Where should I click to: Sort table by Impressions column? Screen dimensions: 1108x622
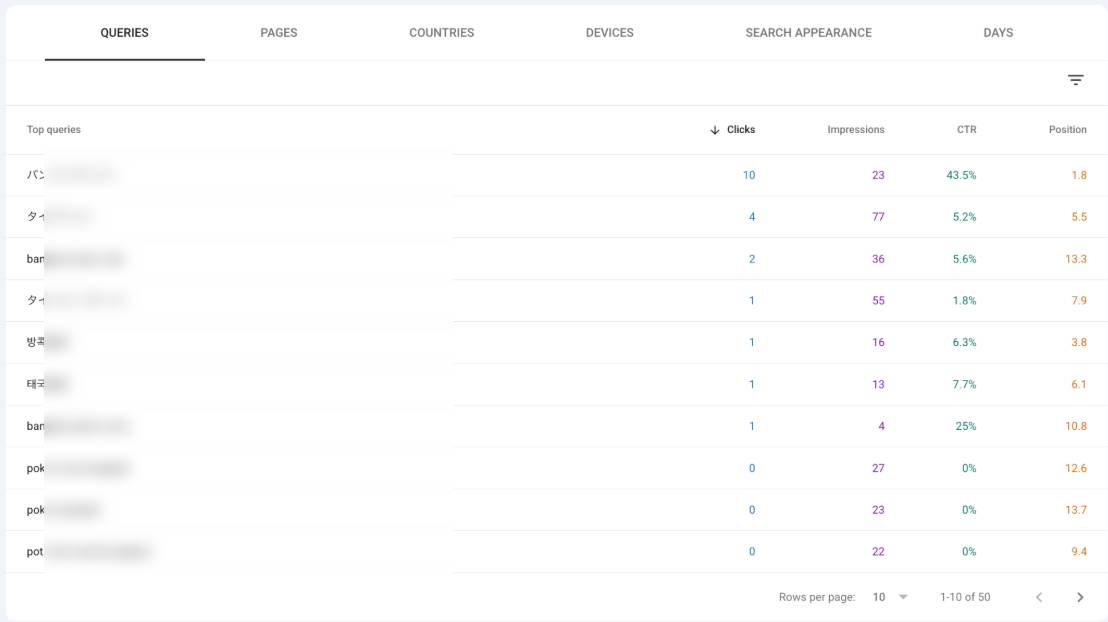click(856, 129)
